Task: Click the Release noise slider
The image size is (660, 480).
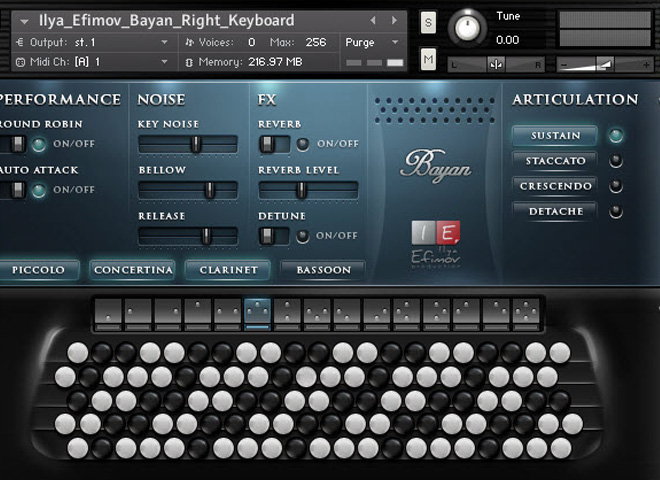Action: click(x=188, y=236)
